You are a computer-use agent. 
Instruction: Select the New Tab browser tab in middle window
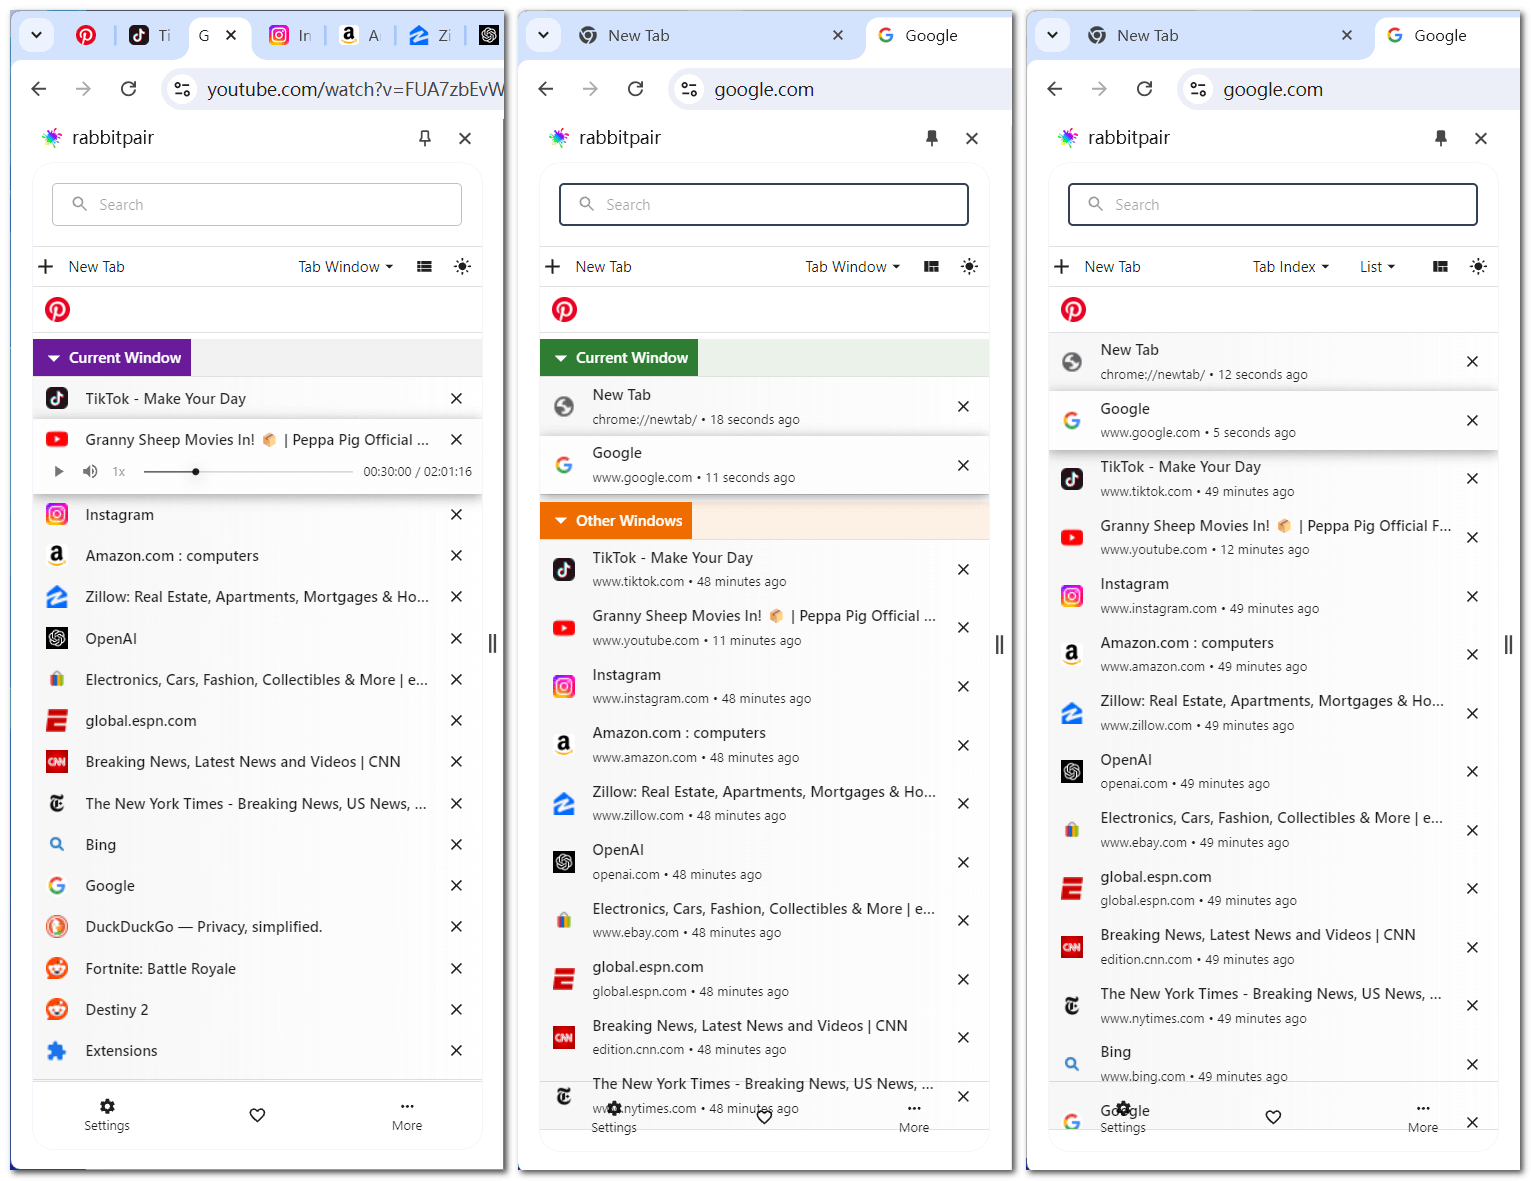pyautogui.click(x=711, y=35)
